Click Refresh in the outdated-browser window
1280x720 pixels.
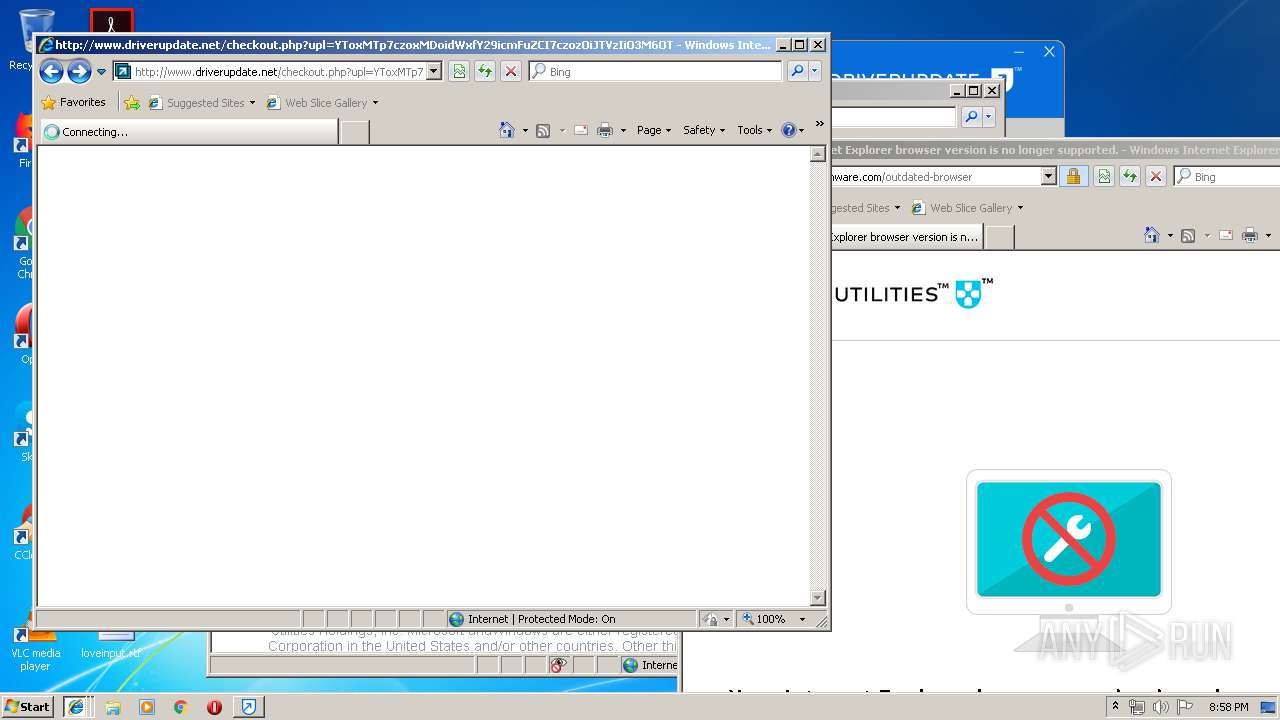click(x=1130, y=176)
